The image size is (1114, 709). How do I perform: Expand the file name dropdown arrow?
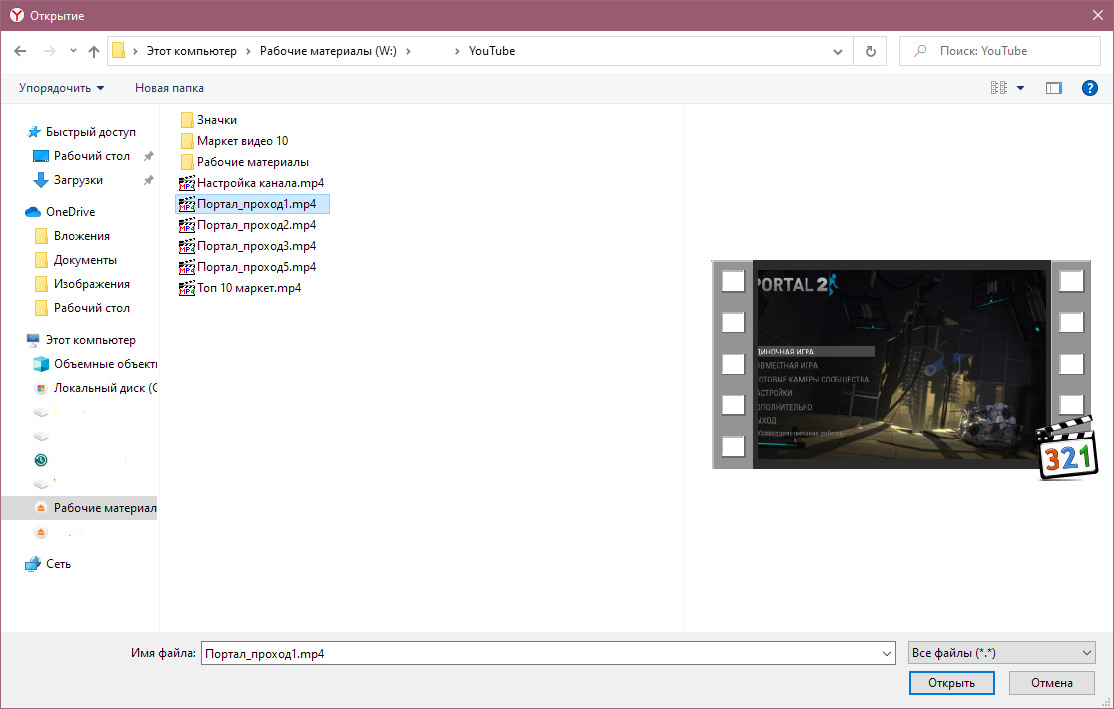point(887,654)
